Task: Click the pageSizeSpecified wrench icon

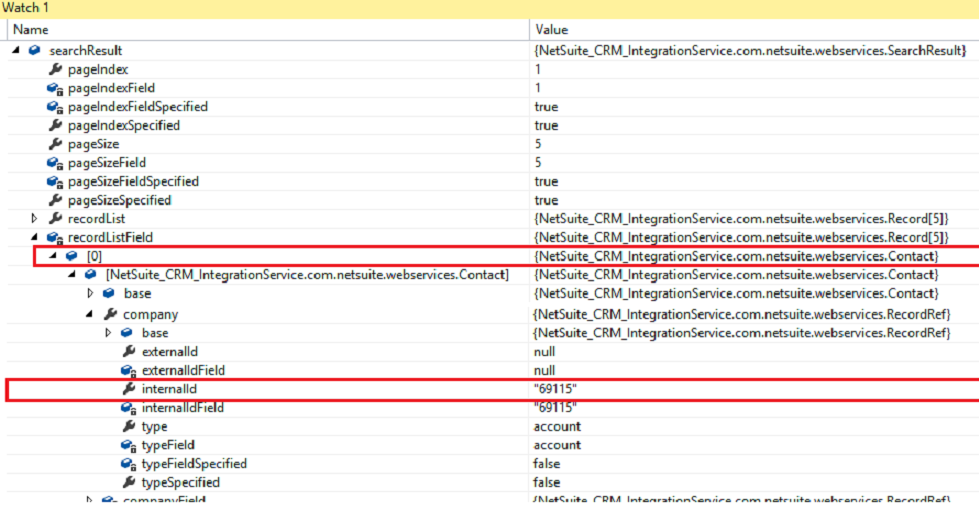Action: click(55, 200)
